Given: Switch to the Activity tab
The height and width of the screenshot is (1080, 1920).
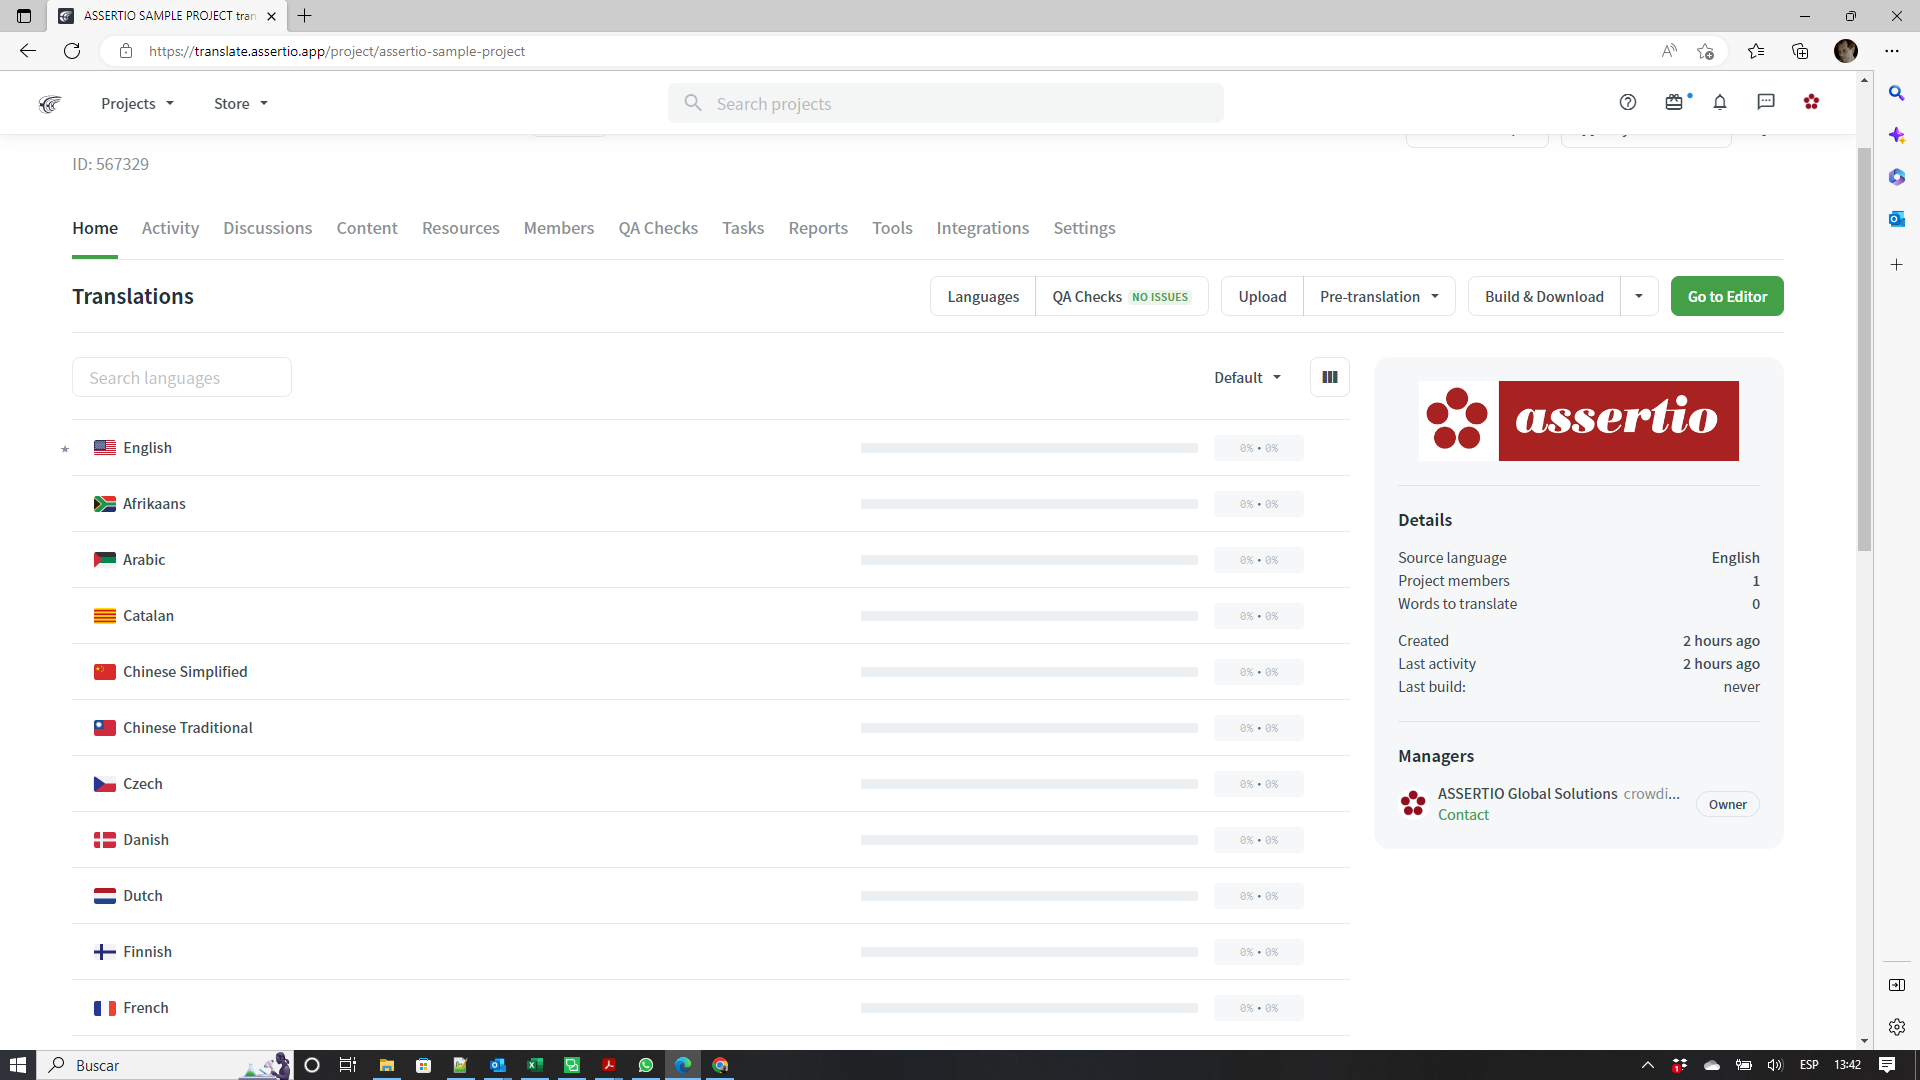Looking at the screenshot, I should (x=170, y=228).
